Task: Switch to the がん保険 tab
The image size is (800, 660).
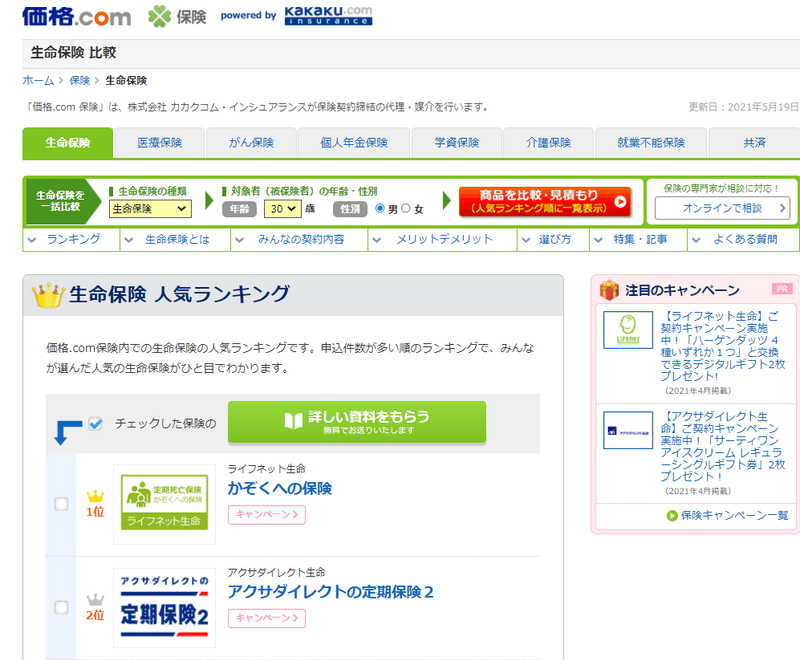Action: [x=252, y=143]
